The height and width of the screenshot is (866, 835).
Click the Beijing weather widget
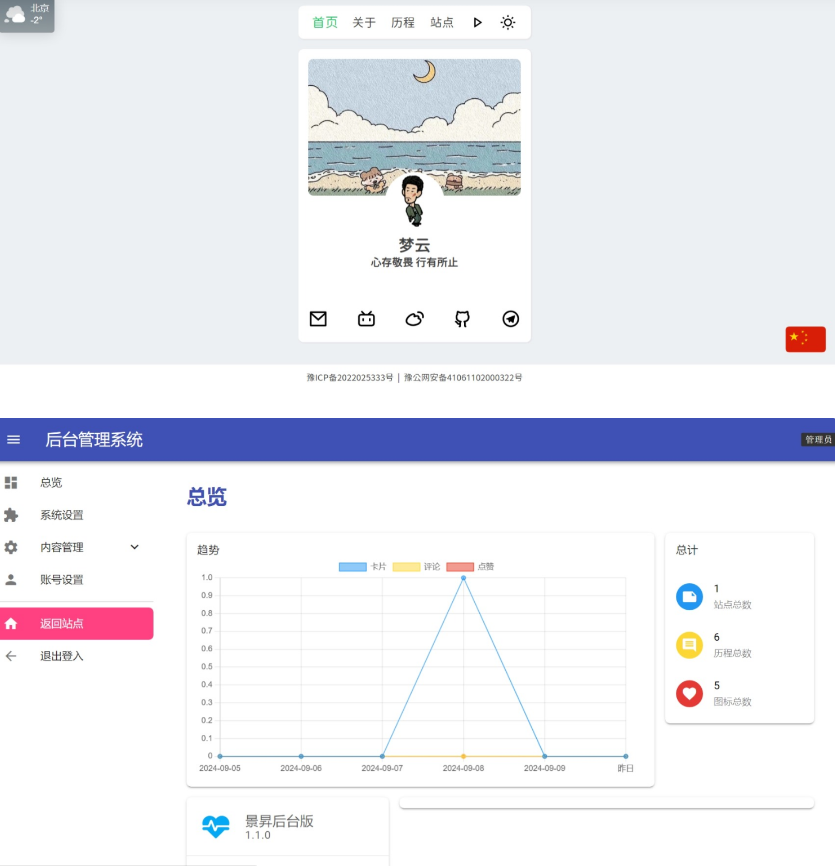(x=27, y=16)
